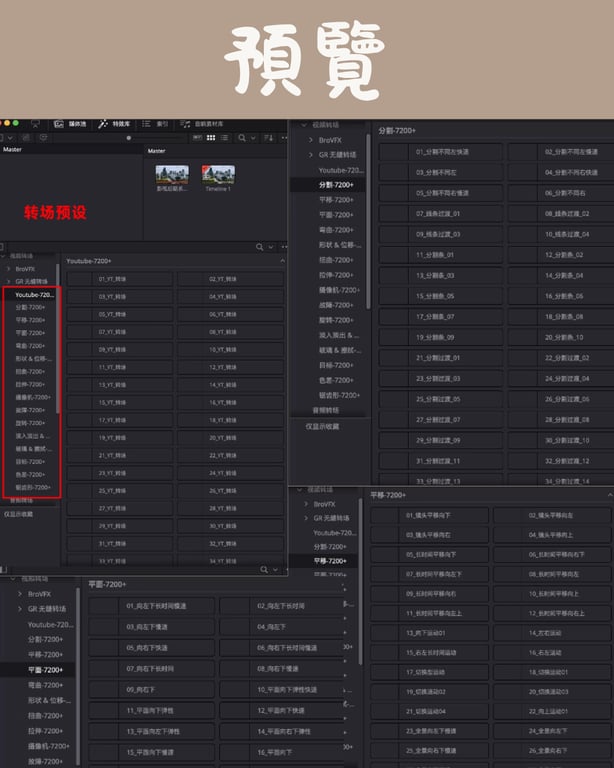Choose the 11_分割条_01 transition preset
This screenshot has width=614, height=768.
pyautogui.click(x=441, y=255)
